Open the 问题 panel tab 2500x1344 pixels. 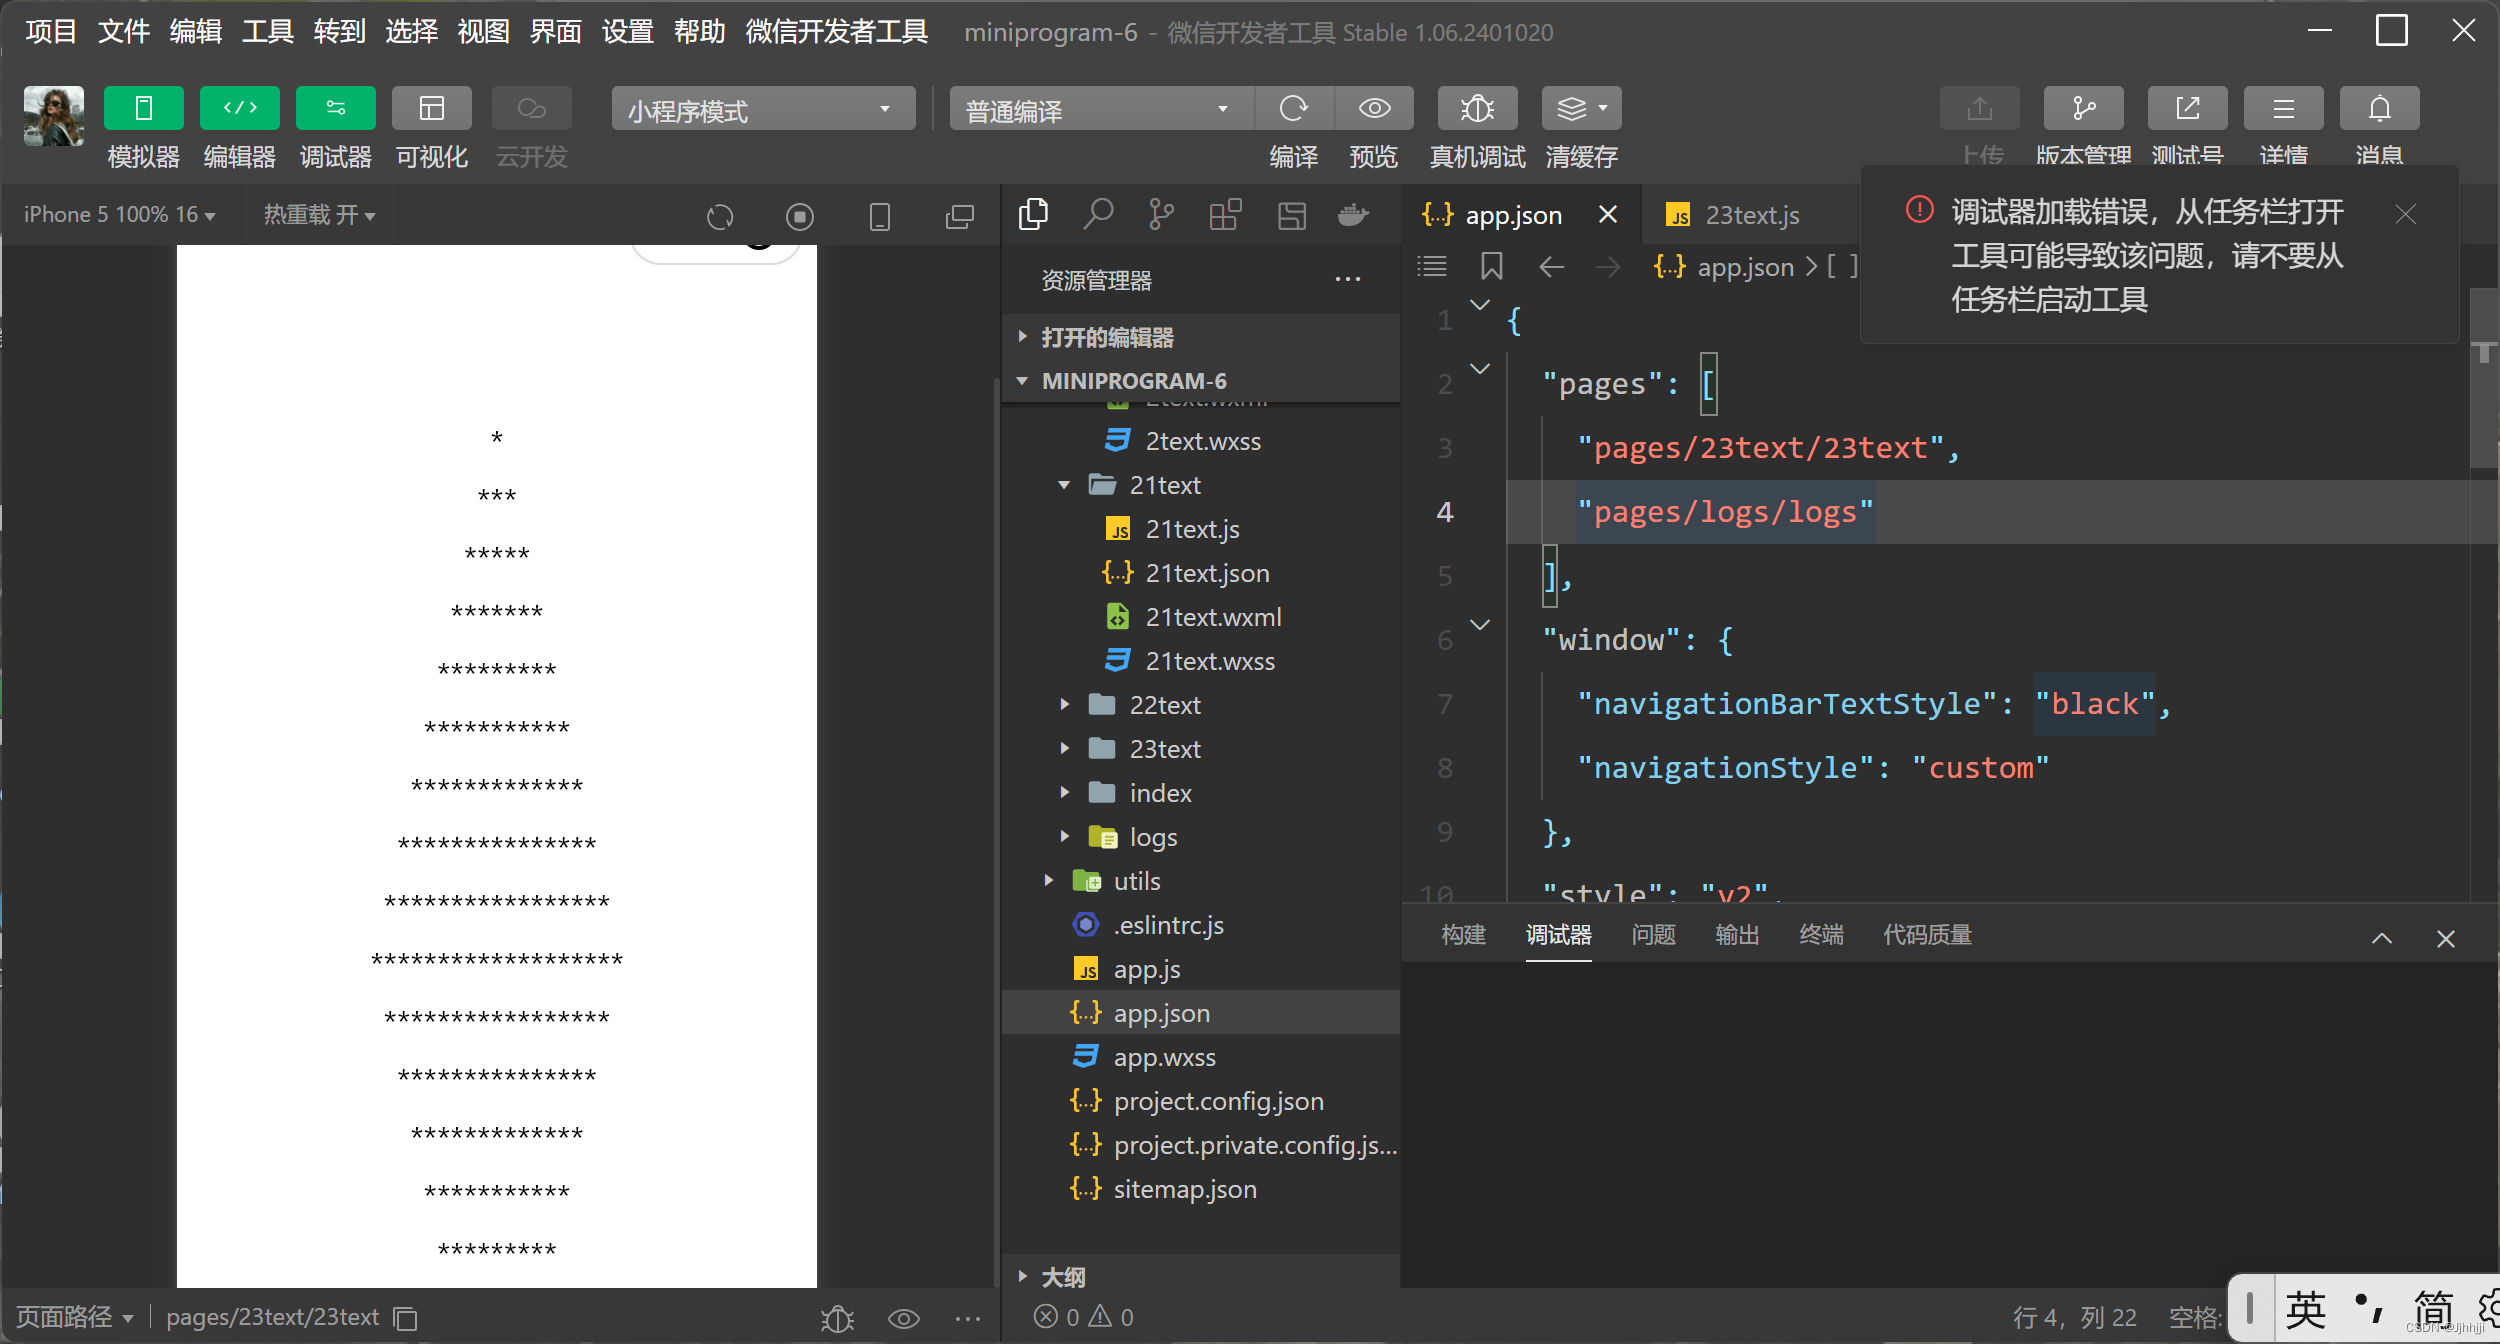(x=1652, y=935)
